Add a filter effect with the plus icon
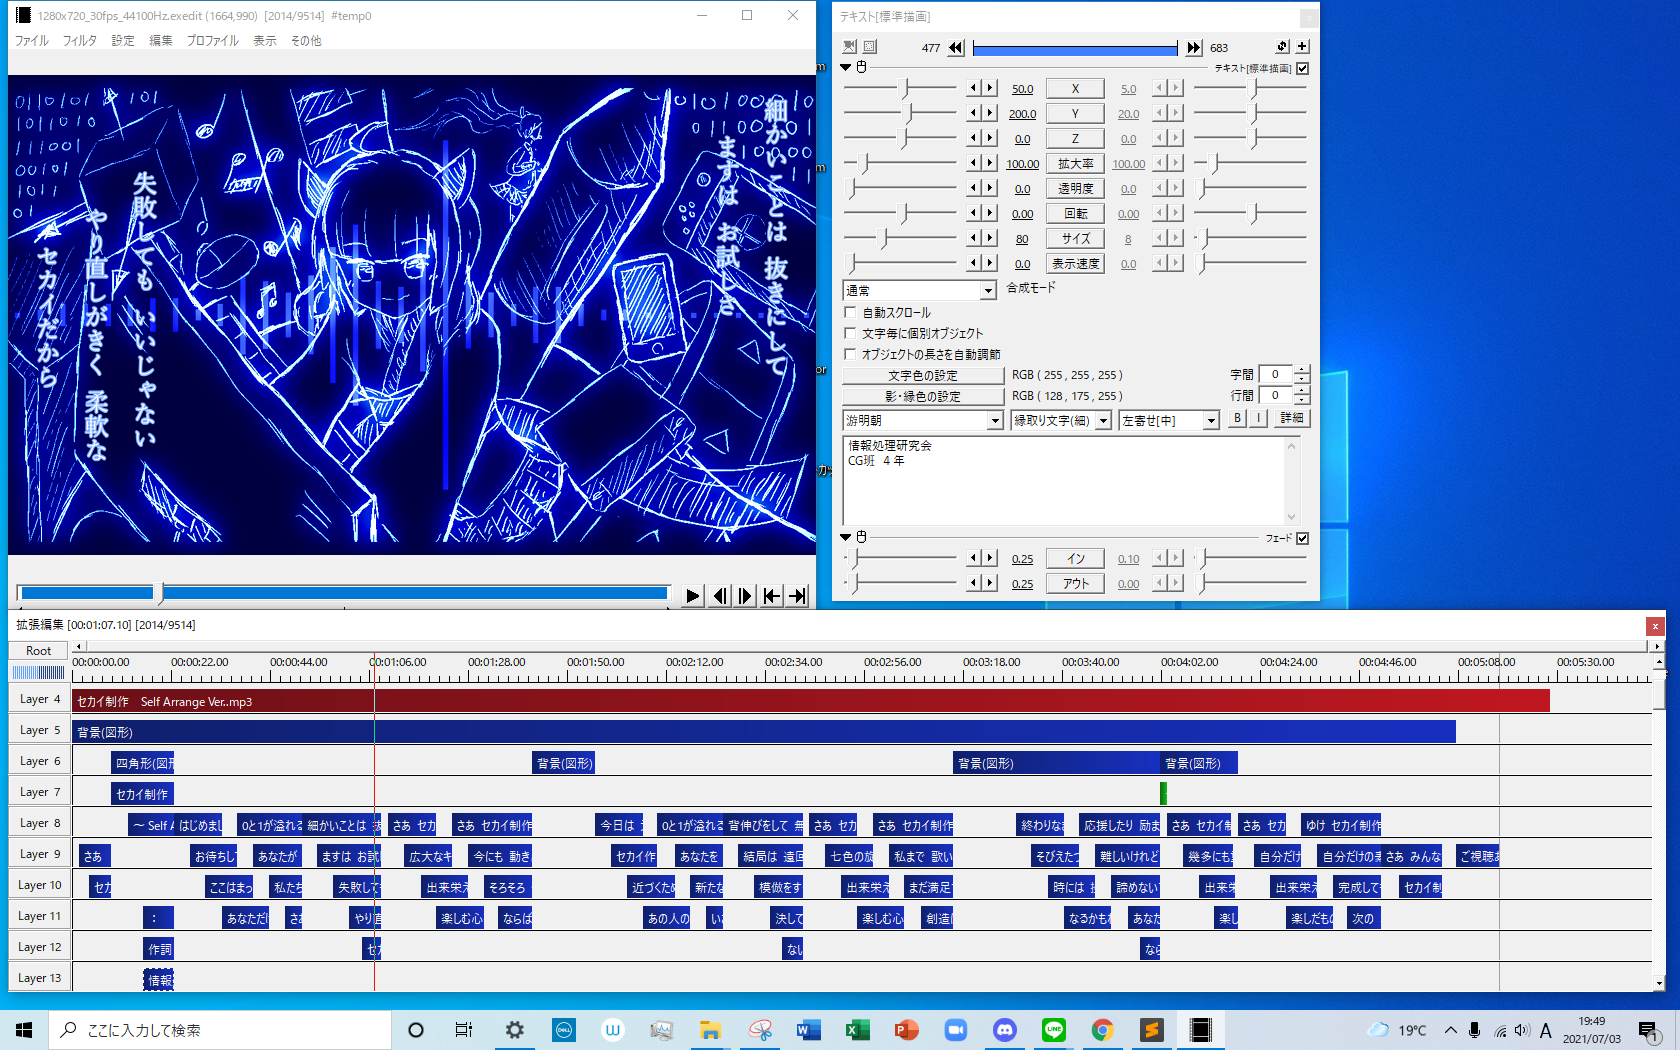This screenshot has height=1050, width=1680. point(1302,46)
